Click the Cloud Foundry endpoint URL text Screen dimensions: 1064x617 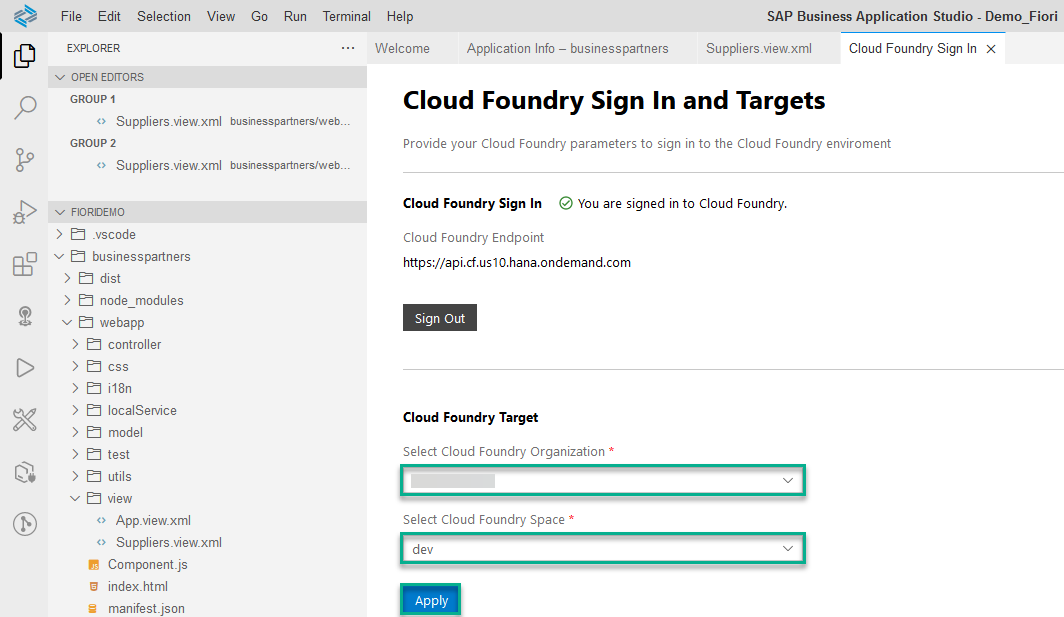(517, 263)
